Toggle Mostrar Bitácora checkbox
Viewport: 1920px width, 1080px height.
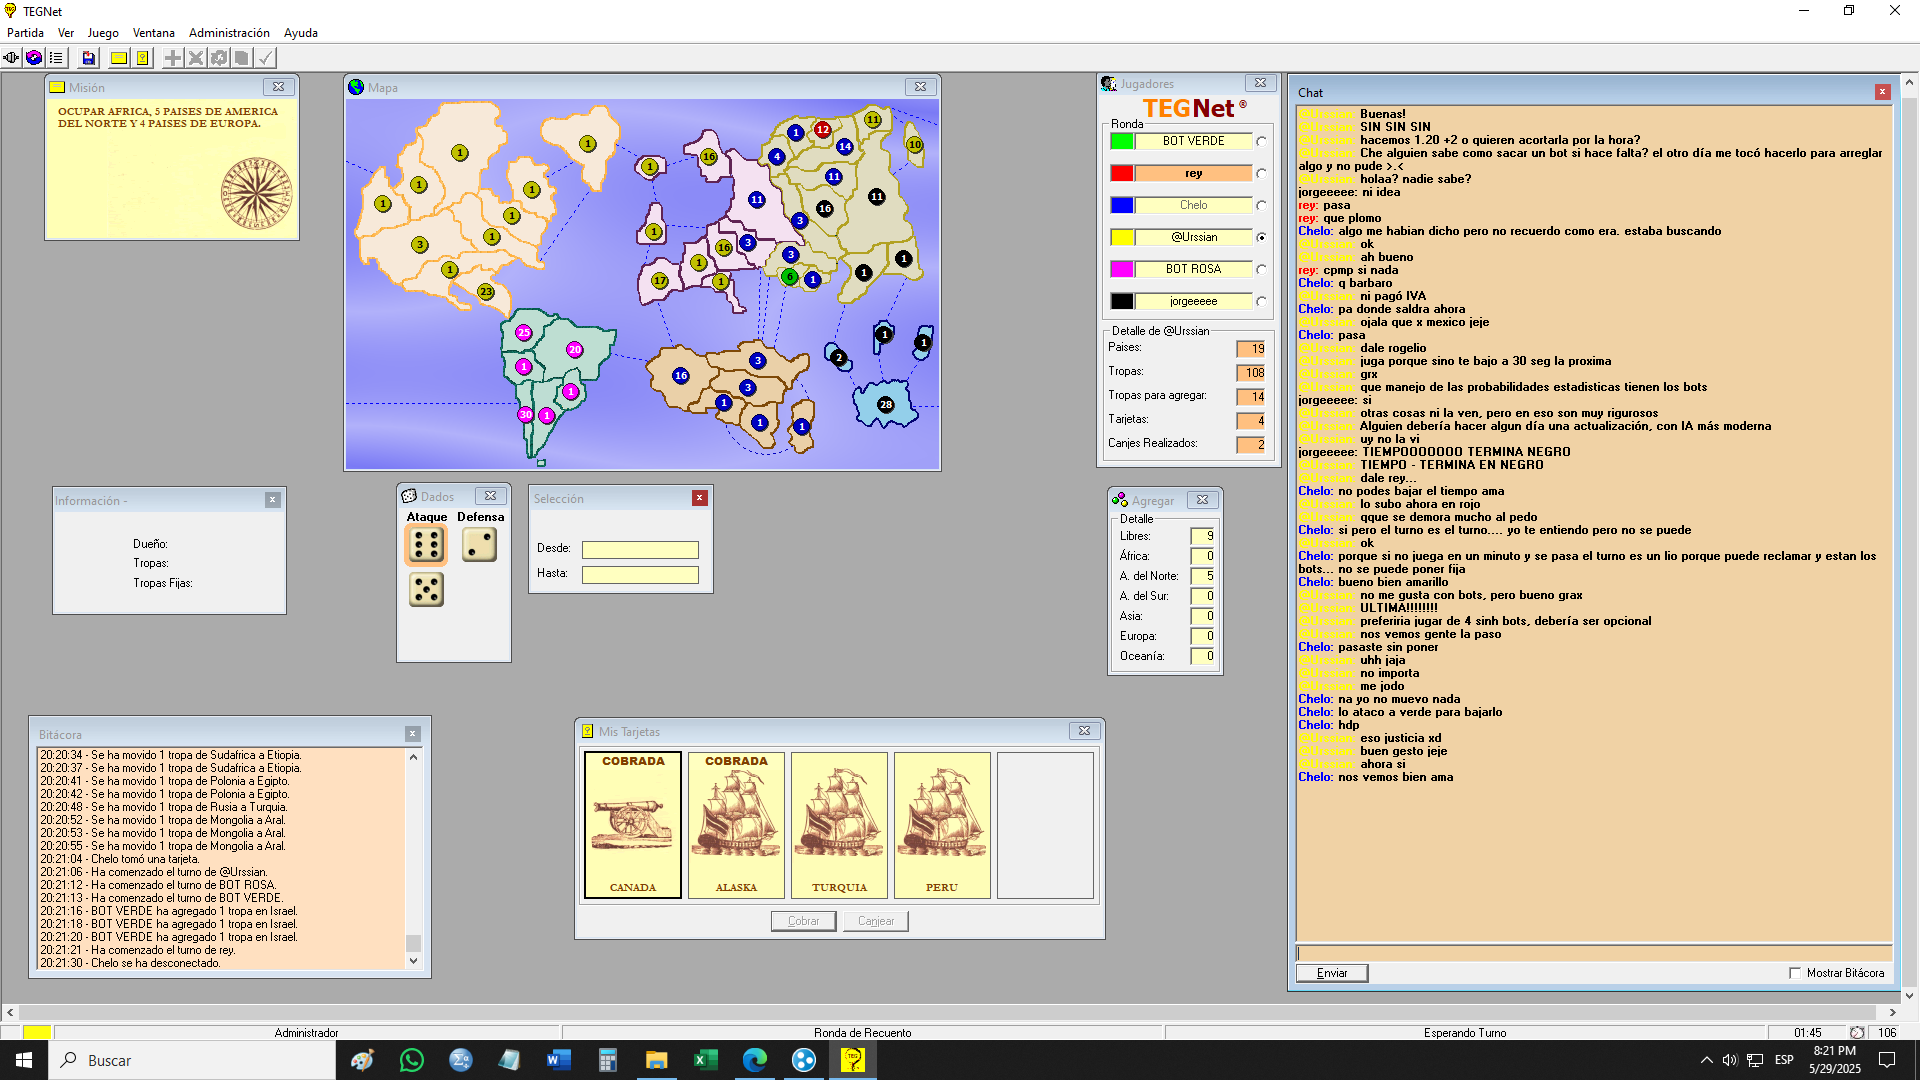tap(1795, 973)
